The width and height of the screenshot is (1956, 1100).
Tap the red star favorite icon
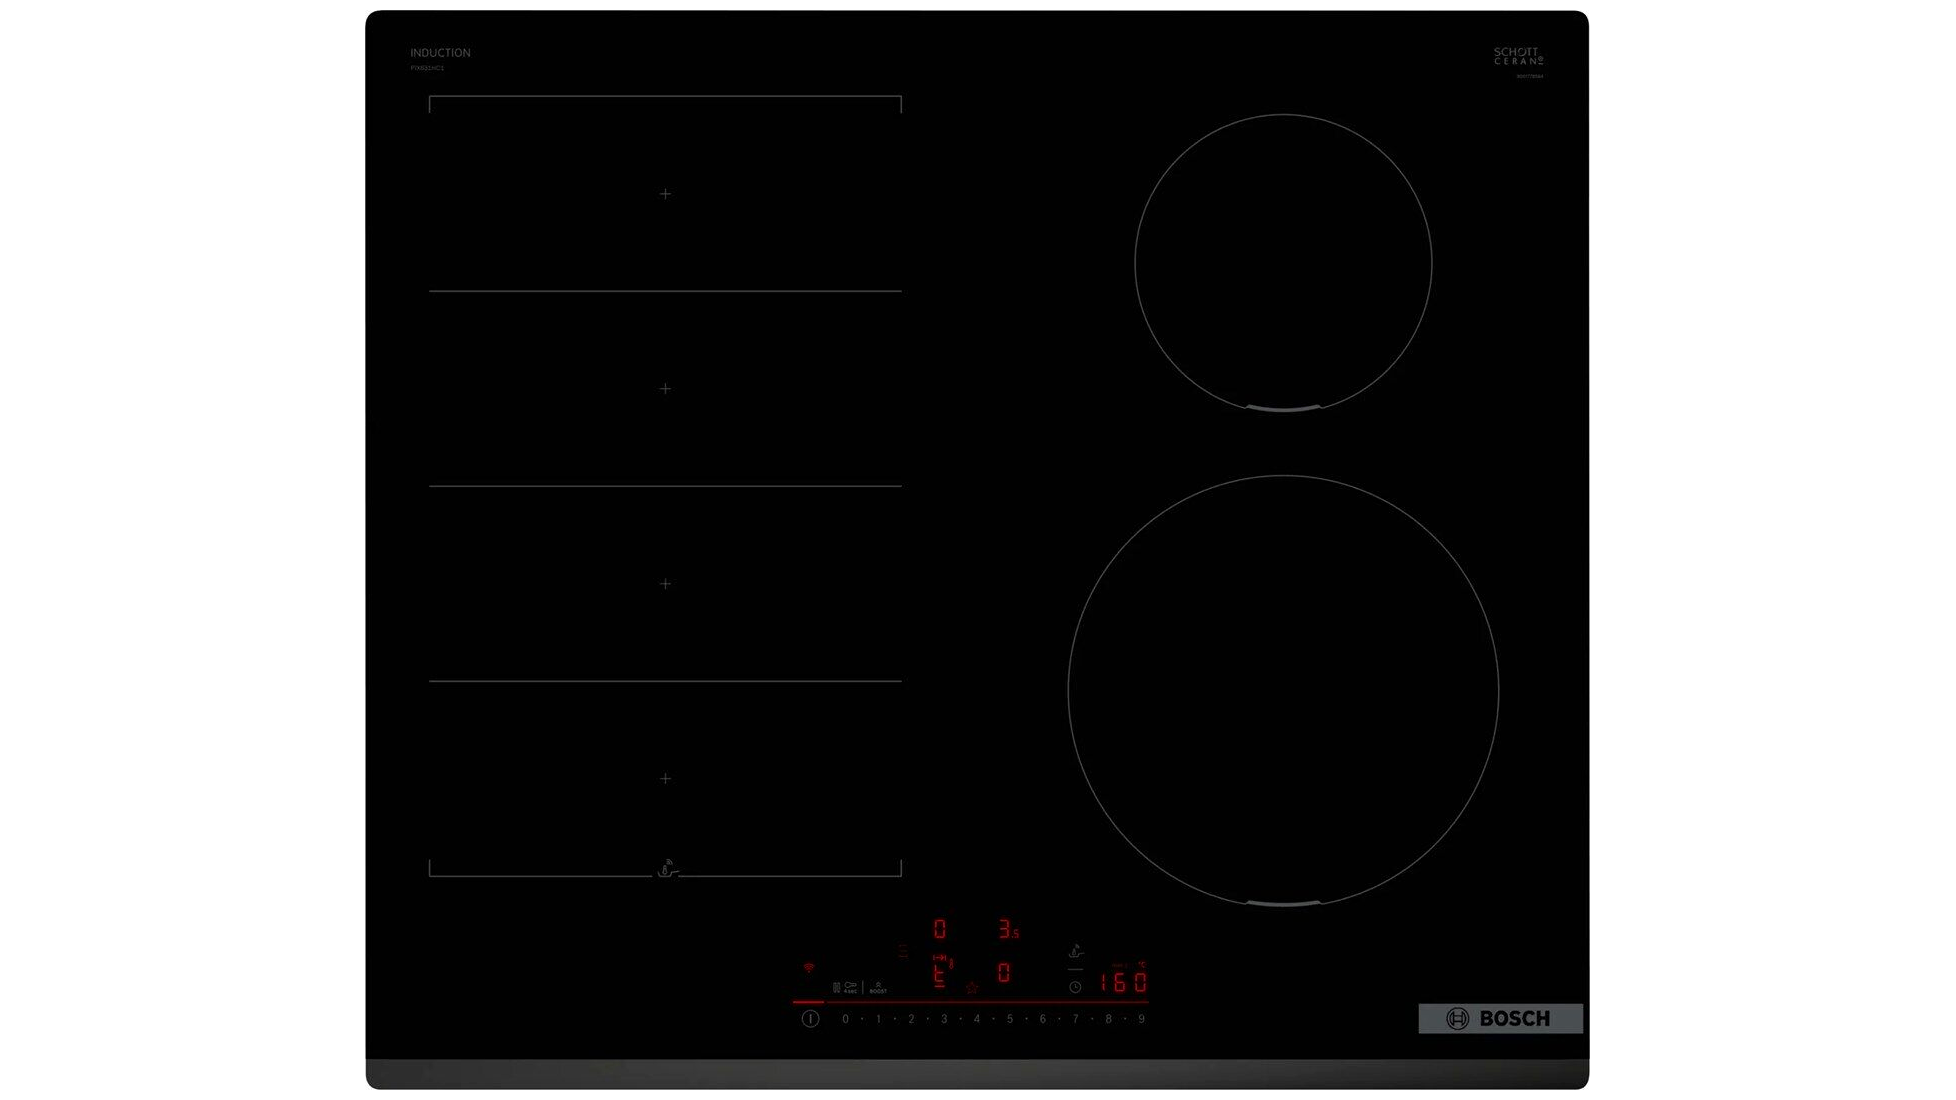click(x=972, y=988)
